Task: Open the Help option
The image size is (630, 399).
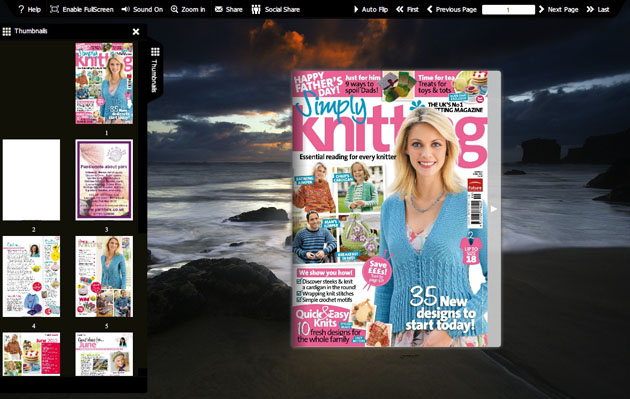Action: pyautogui.click(x=30, y=9)
